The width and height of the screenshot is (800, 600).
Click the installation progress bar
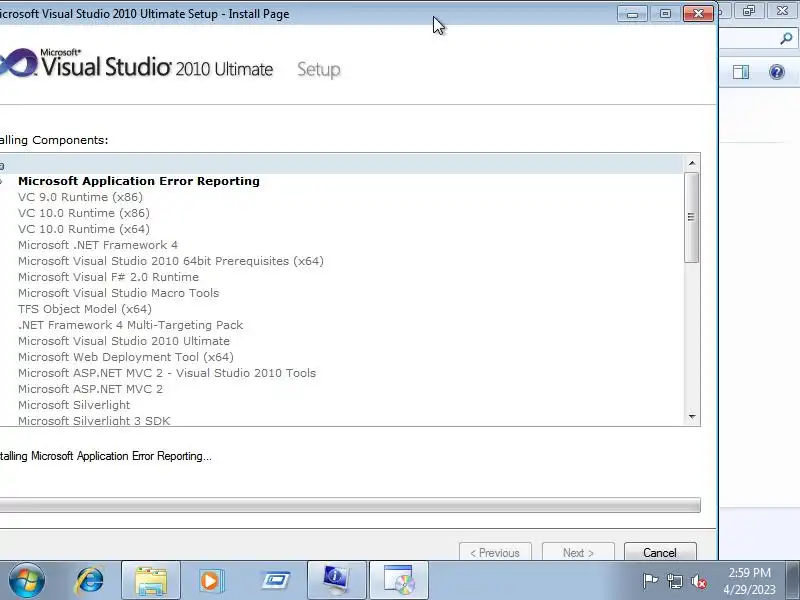coord(350,505)
